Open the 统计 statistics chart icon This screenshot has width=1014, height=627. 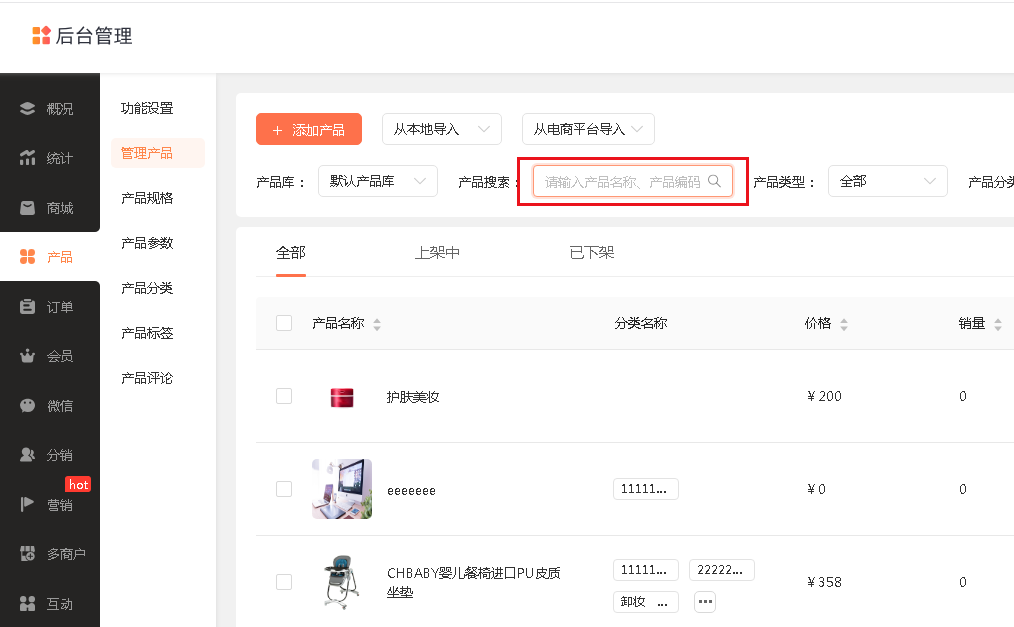click(x=27, y=158)
